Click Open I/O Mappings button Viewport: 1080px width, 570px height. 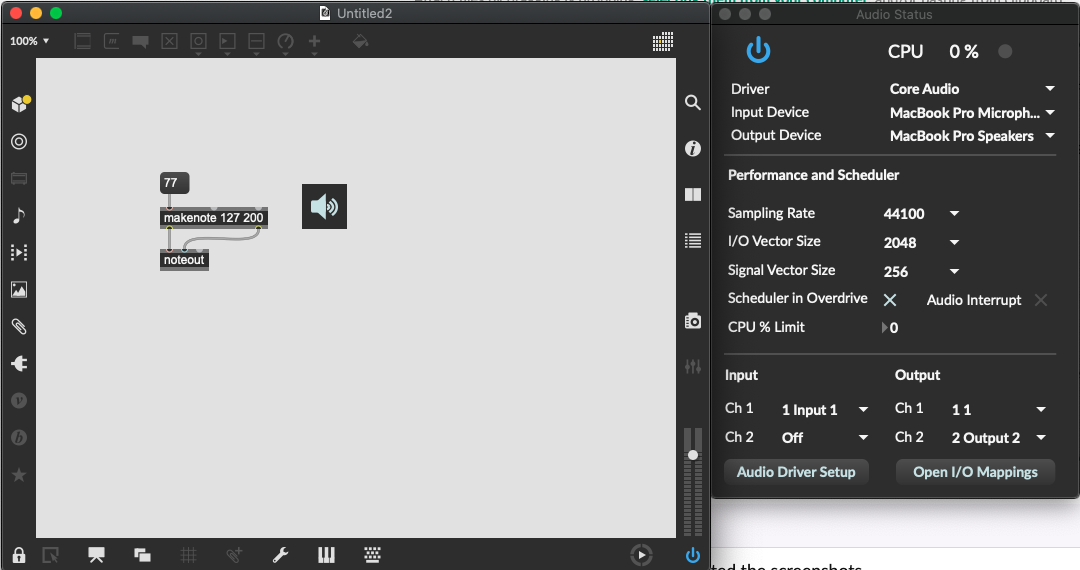(x=975, y=472)
